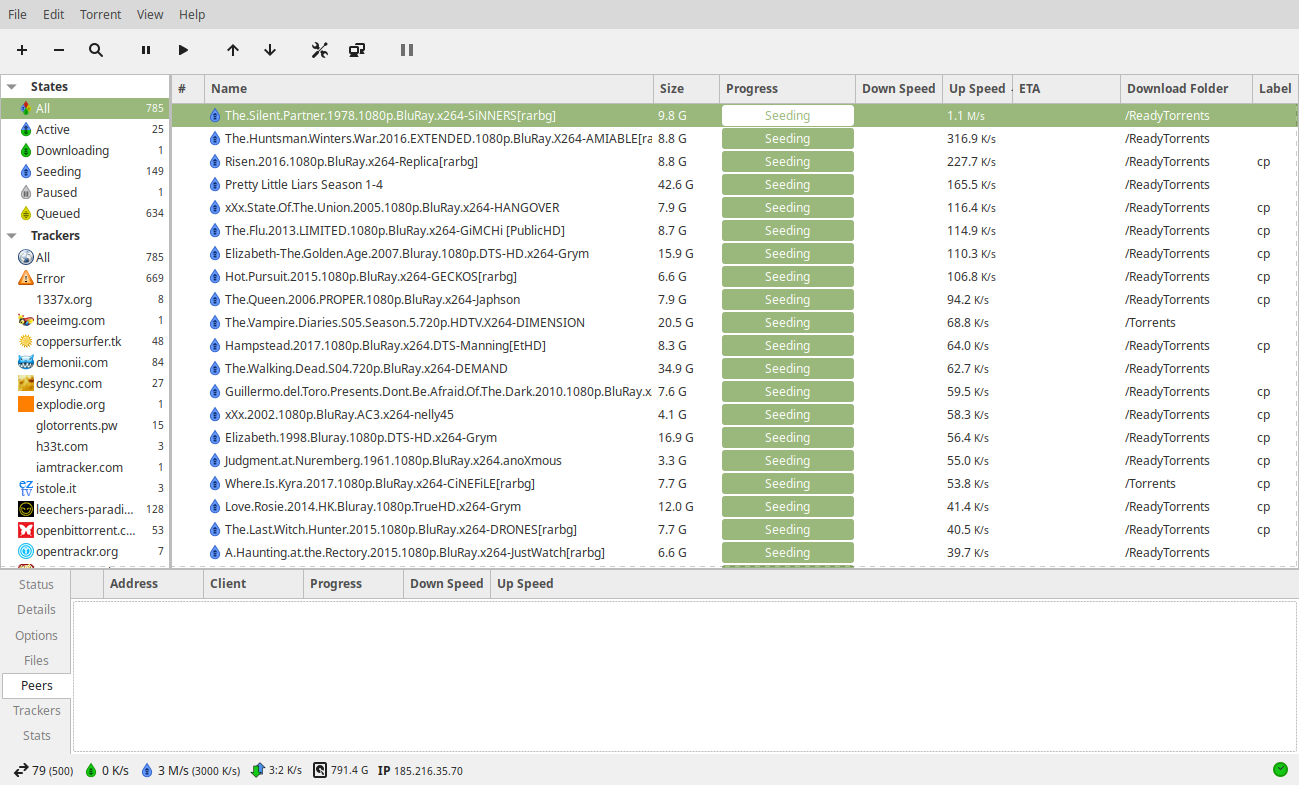Filter by Seeding state
The height and width of the screenshot is (785, 1299).
85,171
